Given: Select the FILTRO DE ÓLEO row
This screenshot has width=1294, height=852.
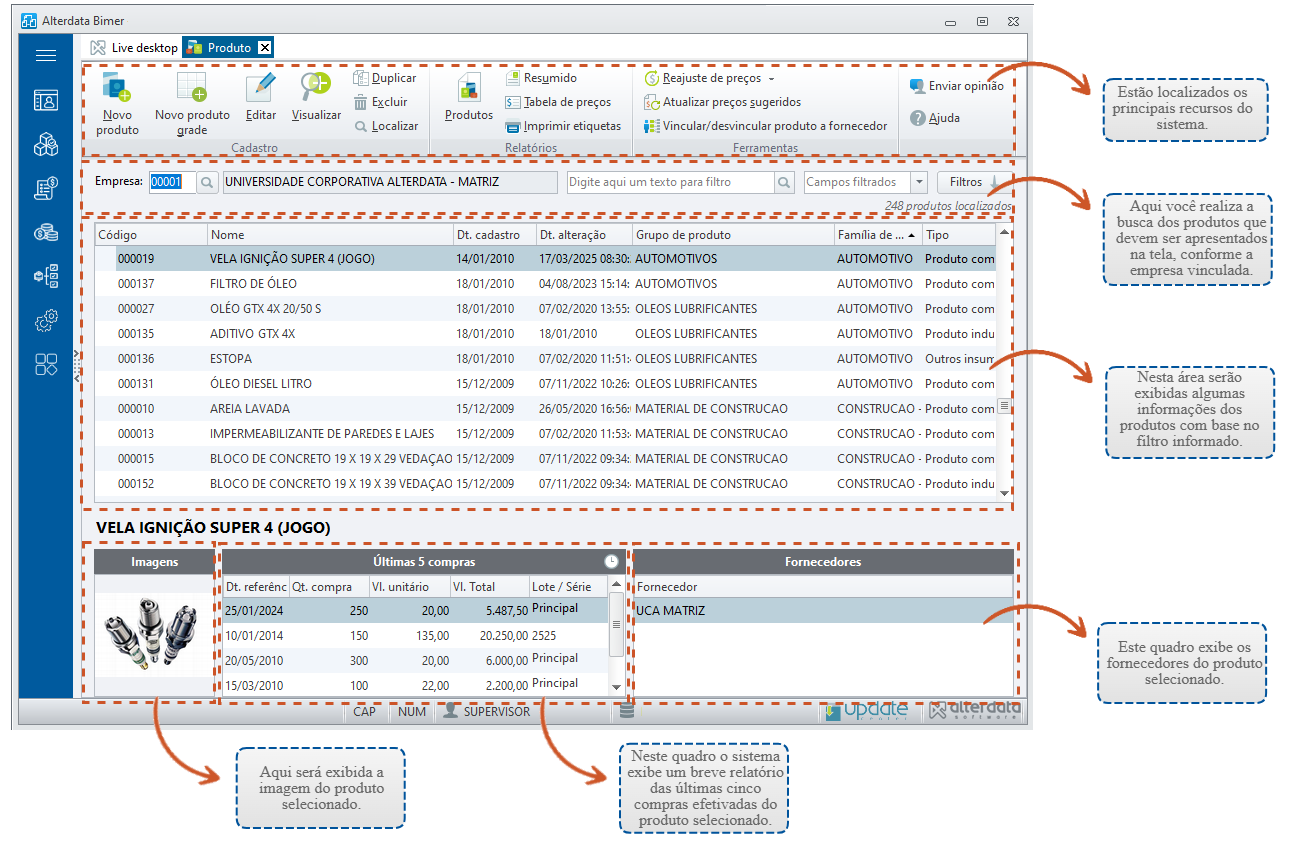Looking at the screenshot, I should click(546, 284).
